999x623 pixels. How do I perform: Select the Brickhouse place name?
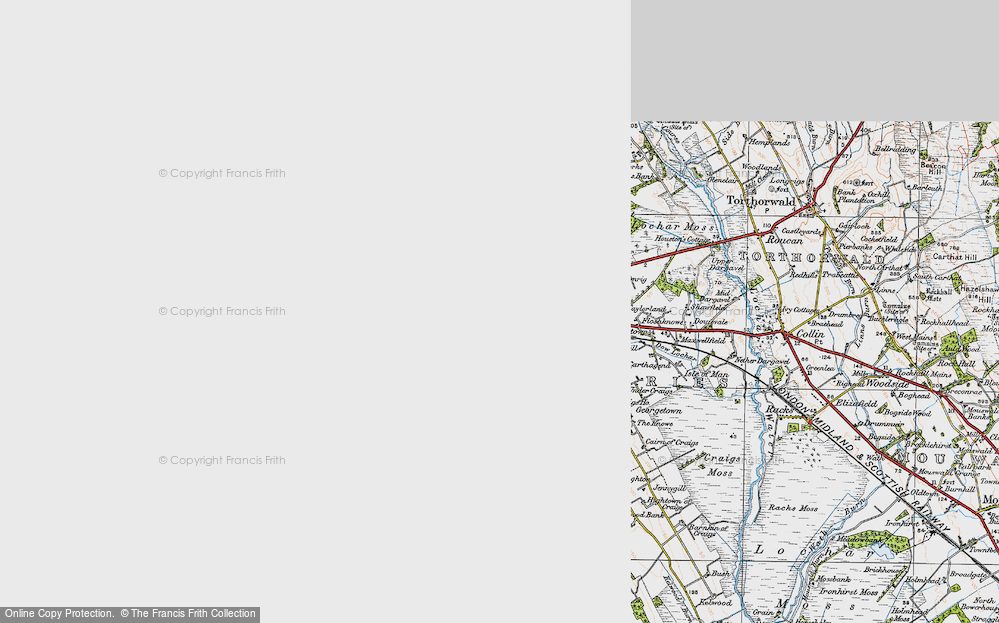pyautogui.click(x=884, y=569)
